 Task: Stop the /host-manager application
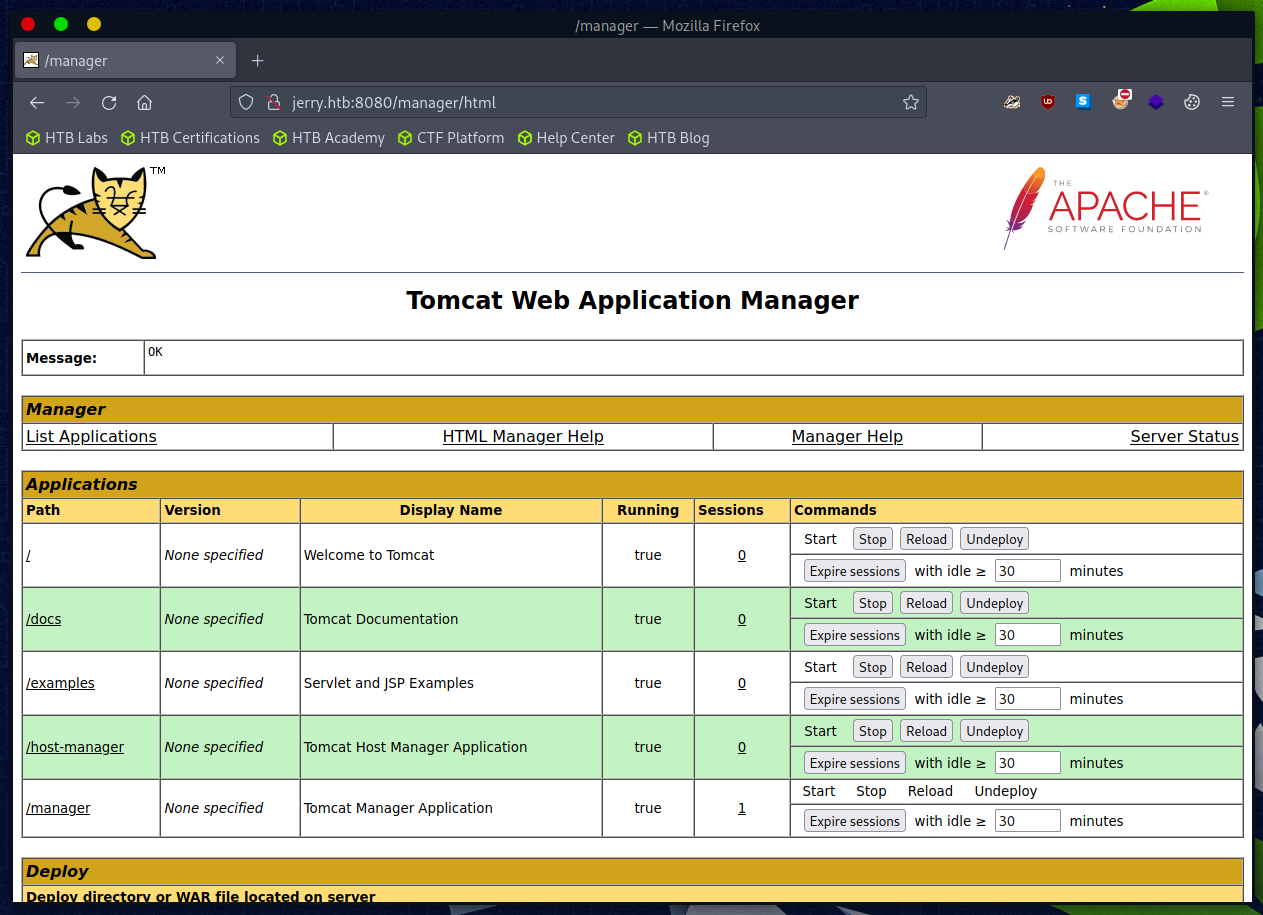point(873,731)
